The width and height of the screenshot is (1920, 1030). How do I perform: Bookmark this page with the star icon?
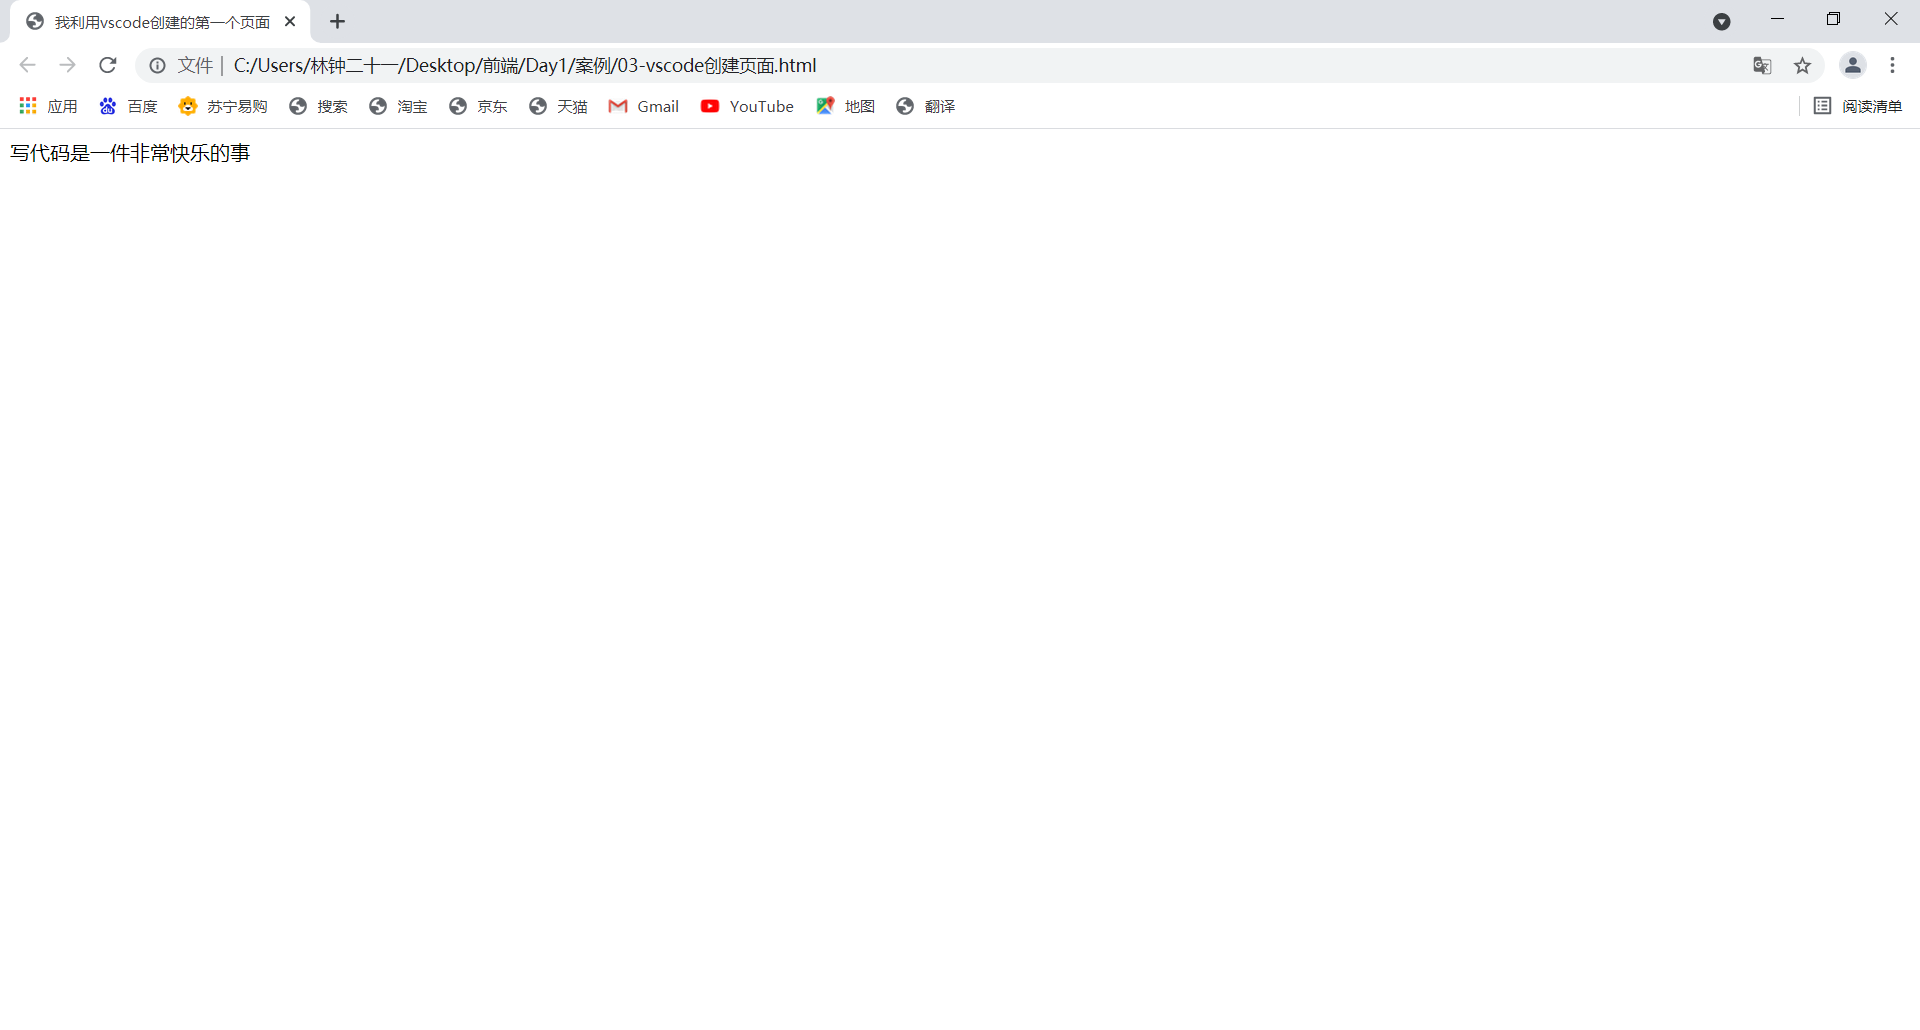pyautogui.click(x=1802, y=65)
